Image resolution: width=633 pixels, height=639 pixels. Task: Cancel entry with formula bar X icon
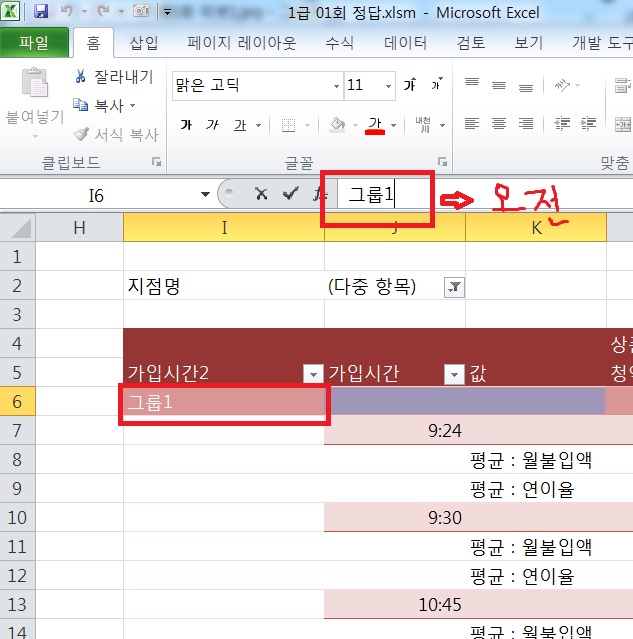coord(261,194)
